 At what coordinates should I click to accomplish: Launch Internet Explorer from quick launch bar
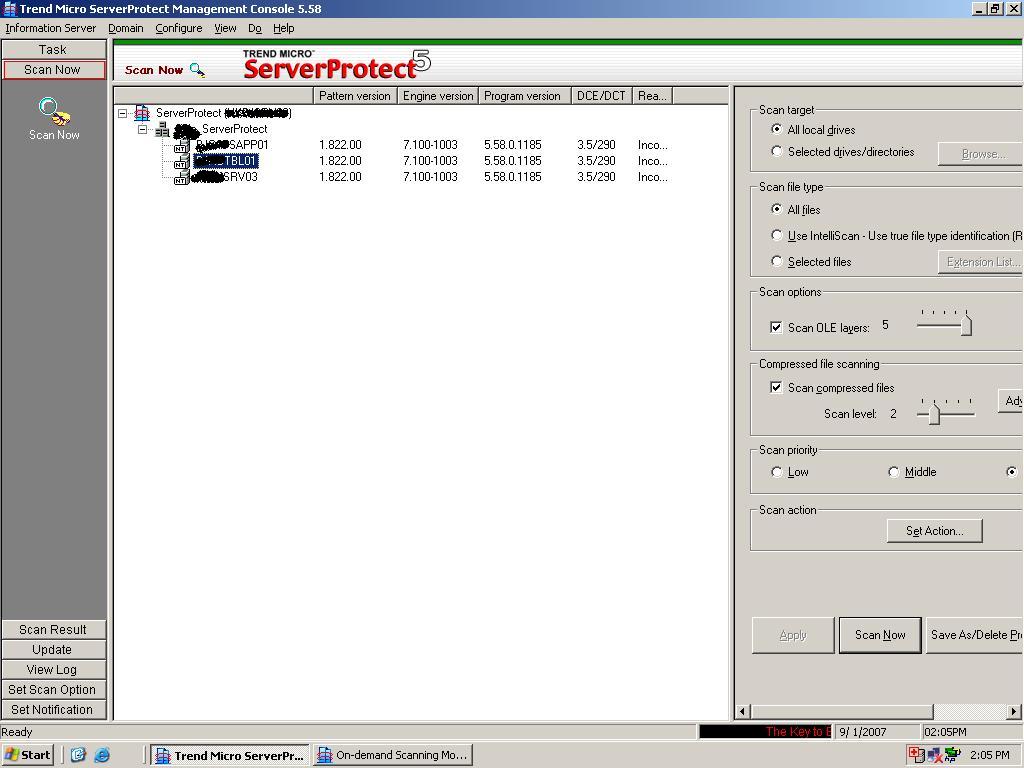(x=103, y=755)
